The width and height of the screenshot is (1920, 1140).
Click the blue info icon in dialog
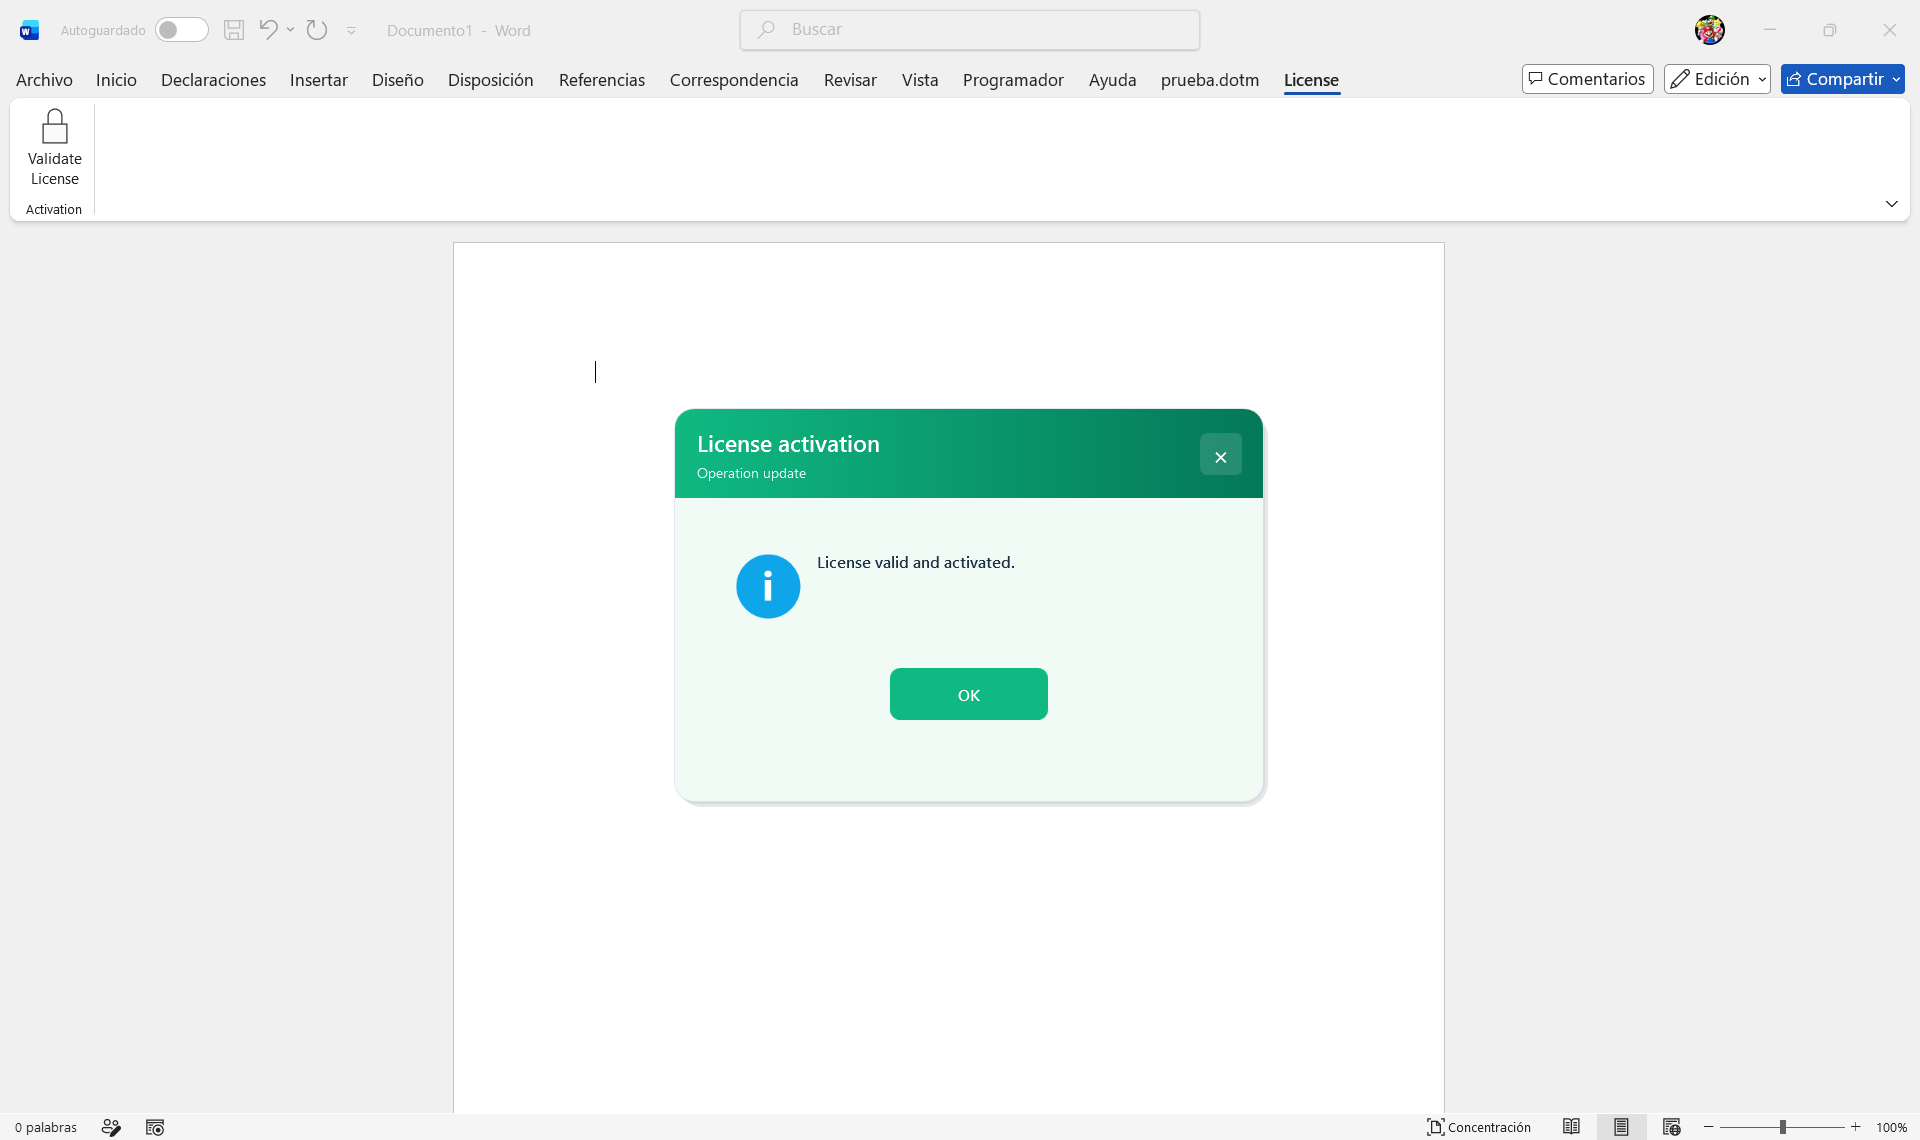click(x=768, y=587)
